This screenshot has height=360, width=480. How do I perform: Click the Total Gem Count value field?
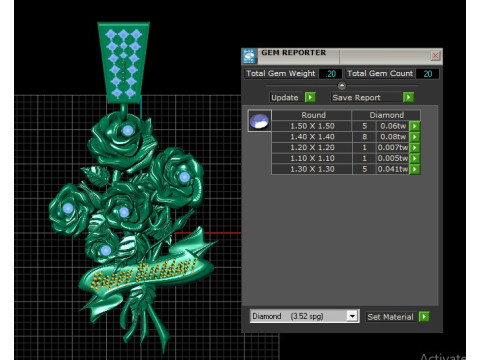[x=428, y=74]
